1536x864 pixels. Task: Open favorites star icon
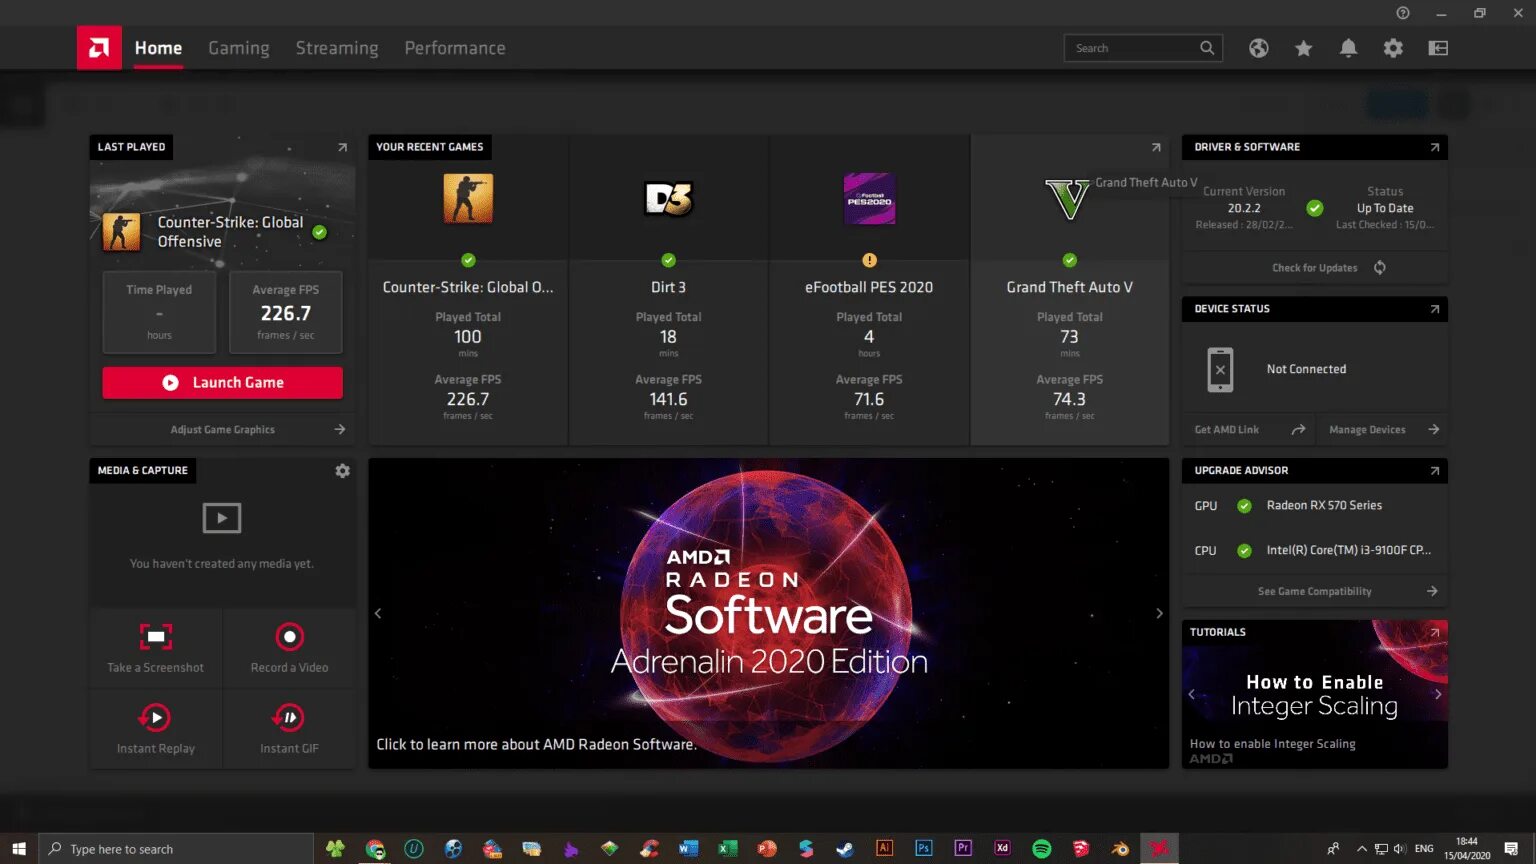coord(1304,48)
